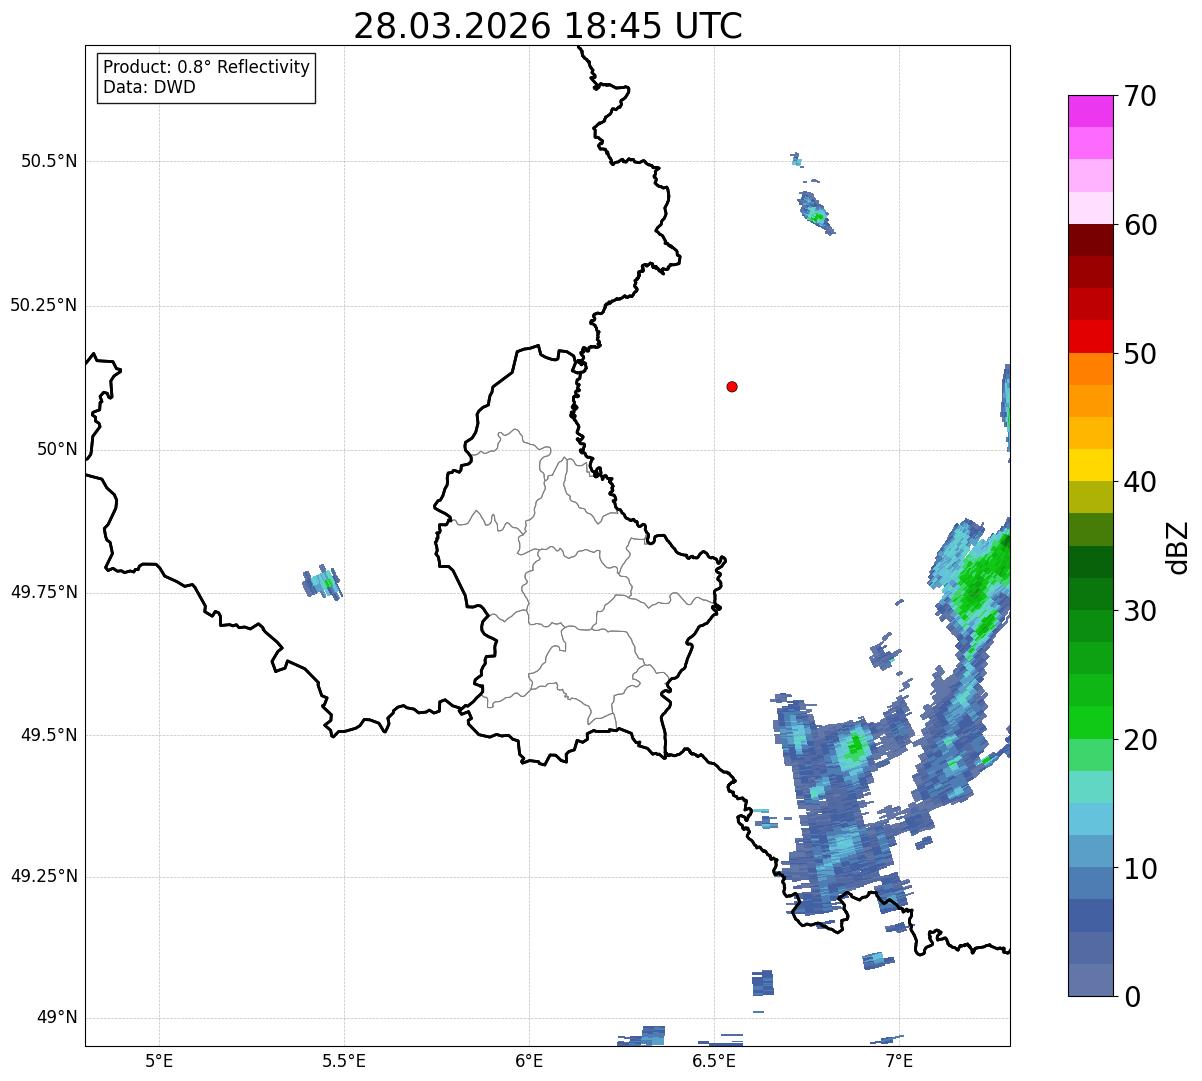Click the "Data: DWD" label

(x=149, y=87)
